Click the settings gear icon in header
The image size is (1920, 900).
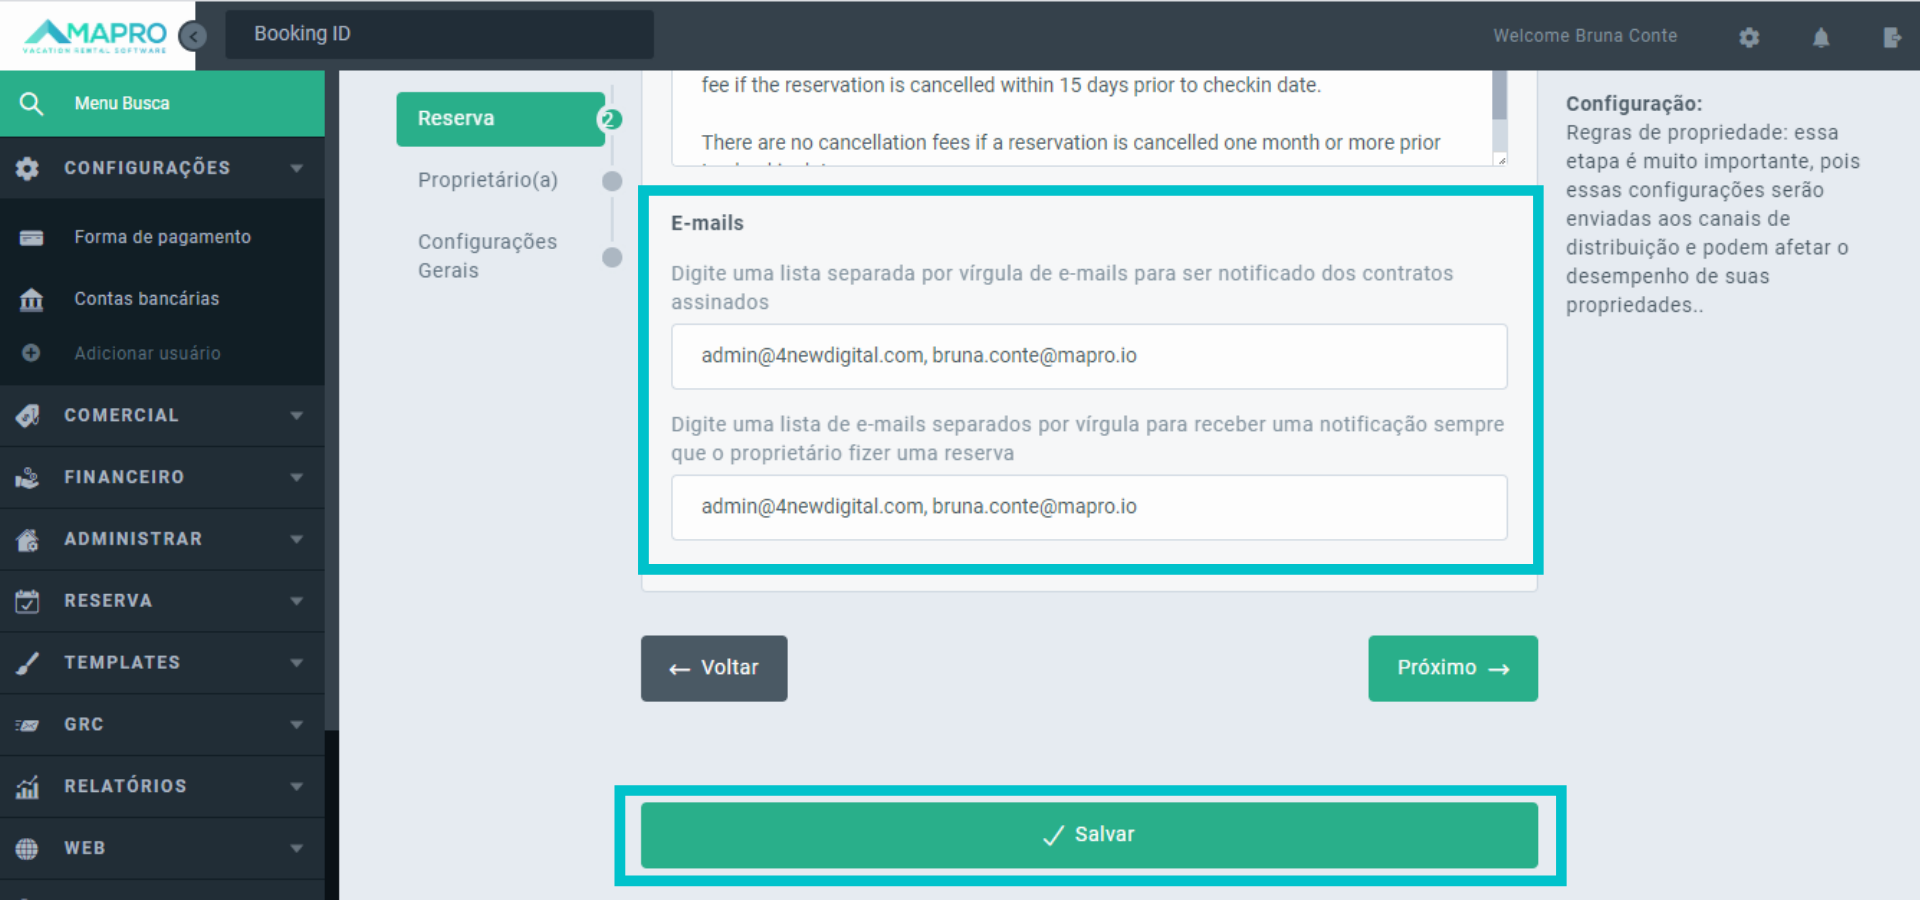point(1748,37)
